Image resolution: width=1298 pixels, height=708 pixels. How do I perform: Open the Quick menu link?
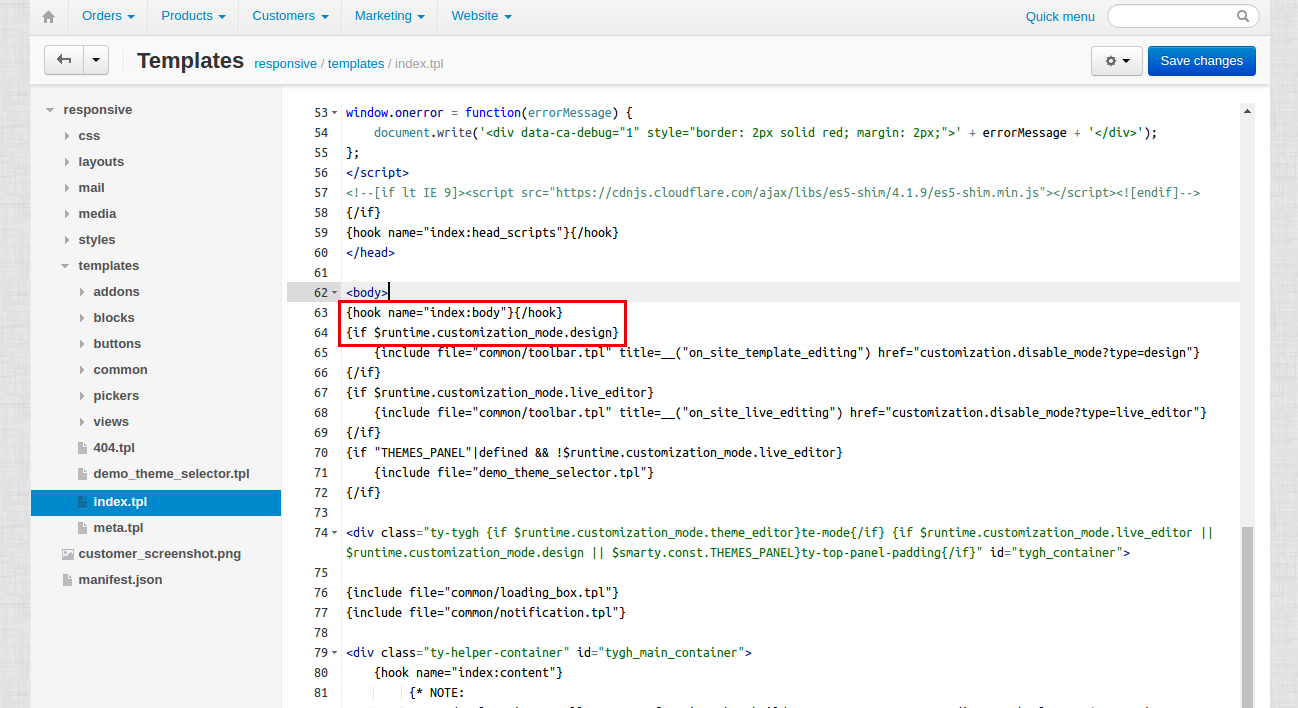click(x=1060, y=17)
